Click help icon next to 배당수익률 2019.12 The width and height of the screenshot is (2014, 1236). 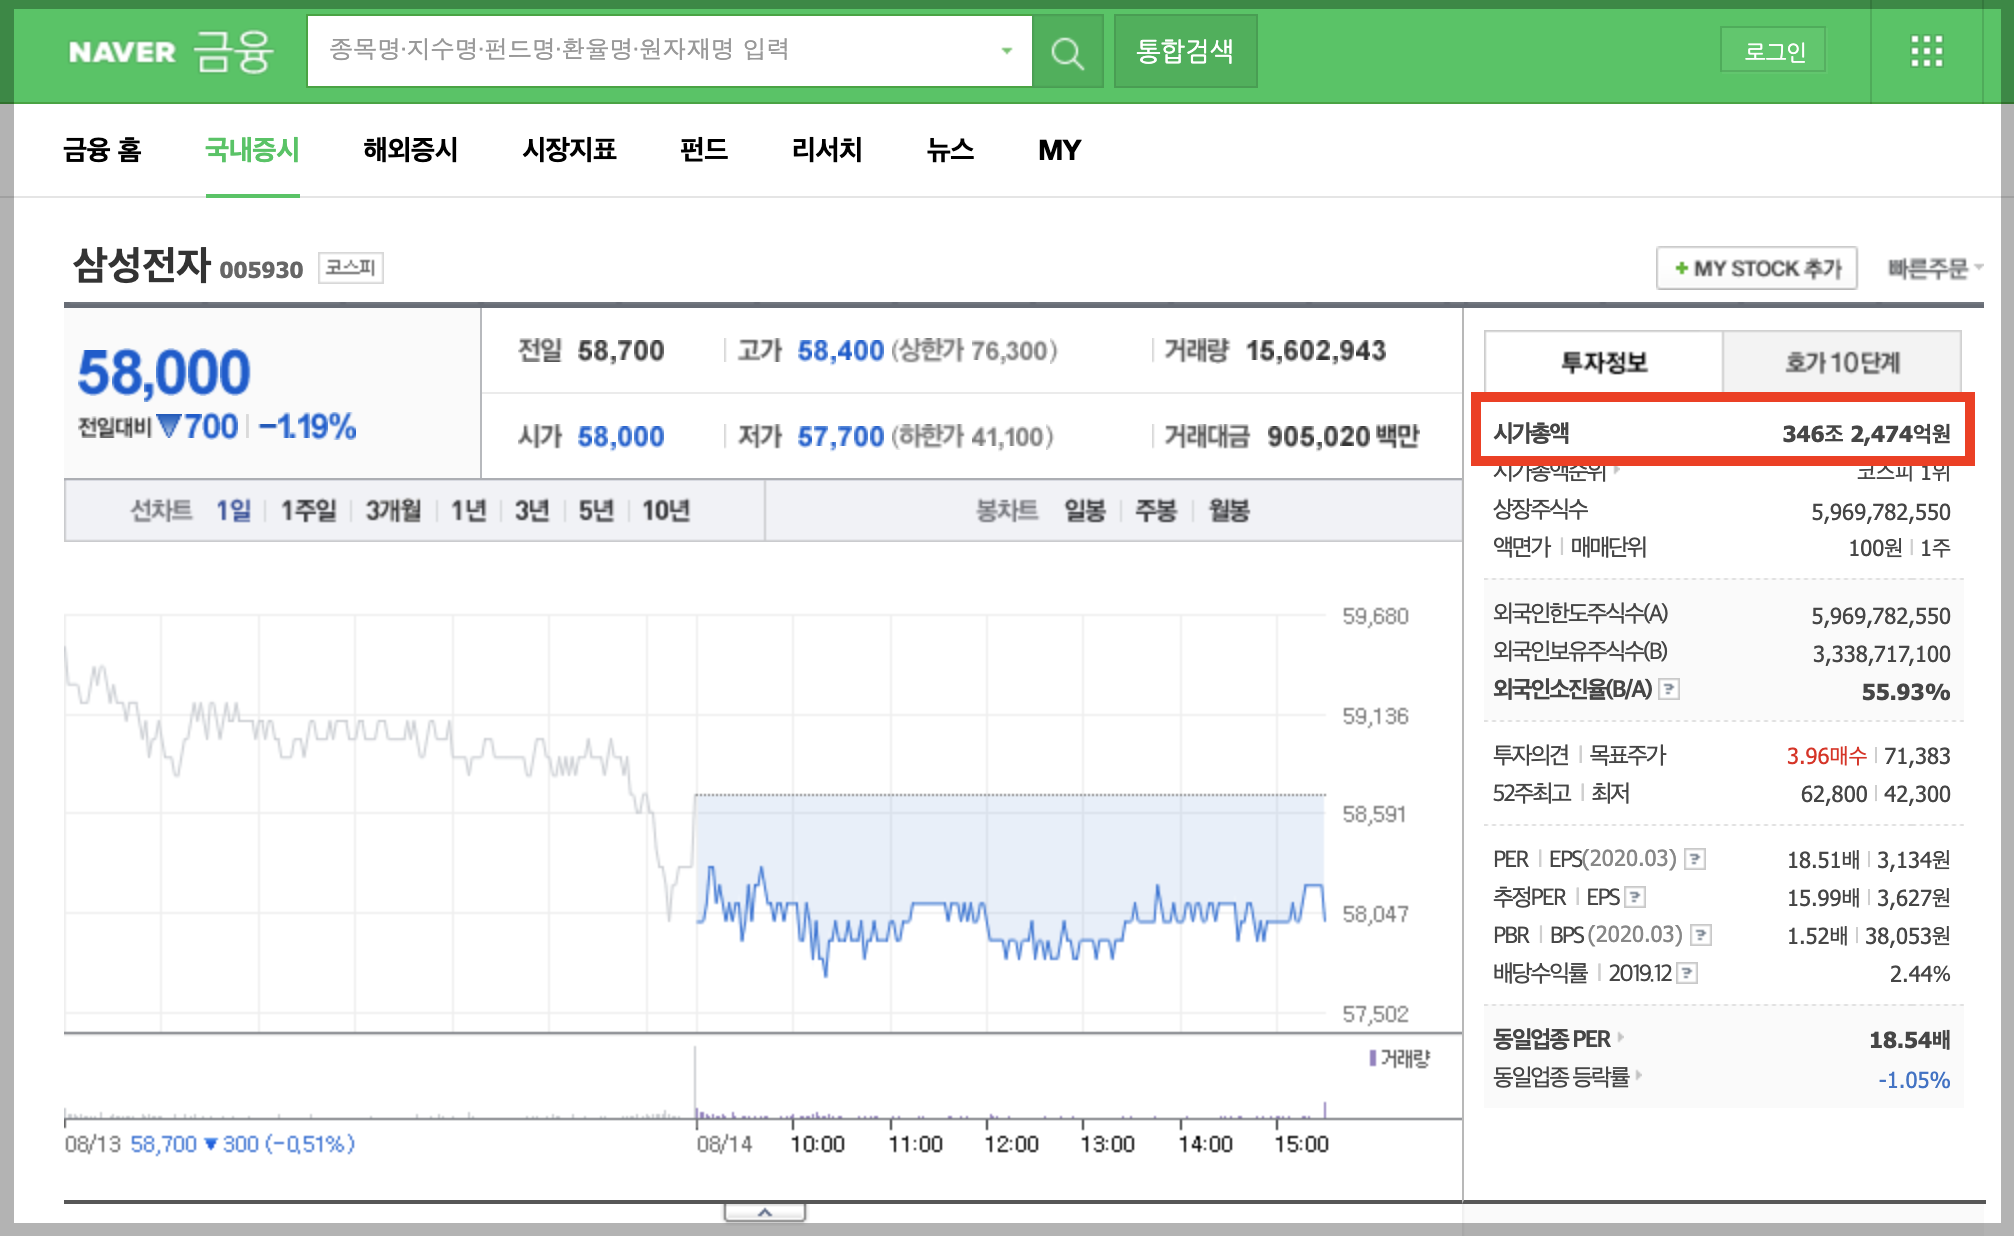click(1687, 973)
